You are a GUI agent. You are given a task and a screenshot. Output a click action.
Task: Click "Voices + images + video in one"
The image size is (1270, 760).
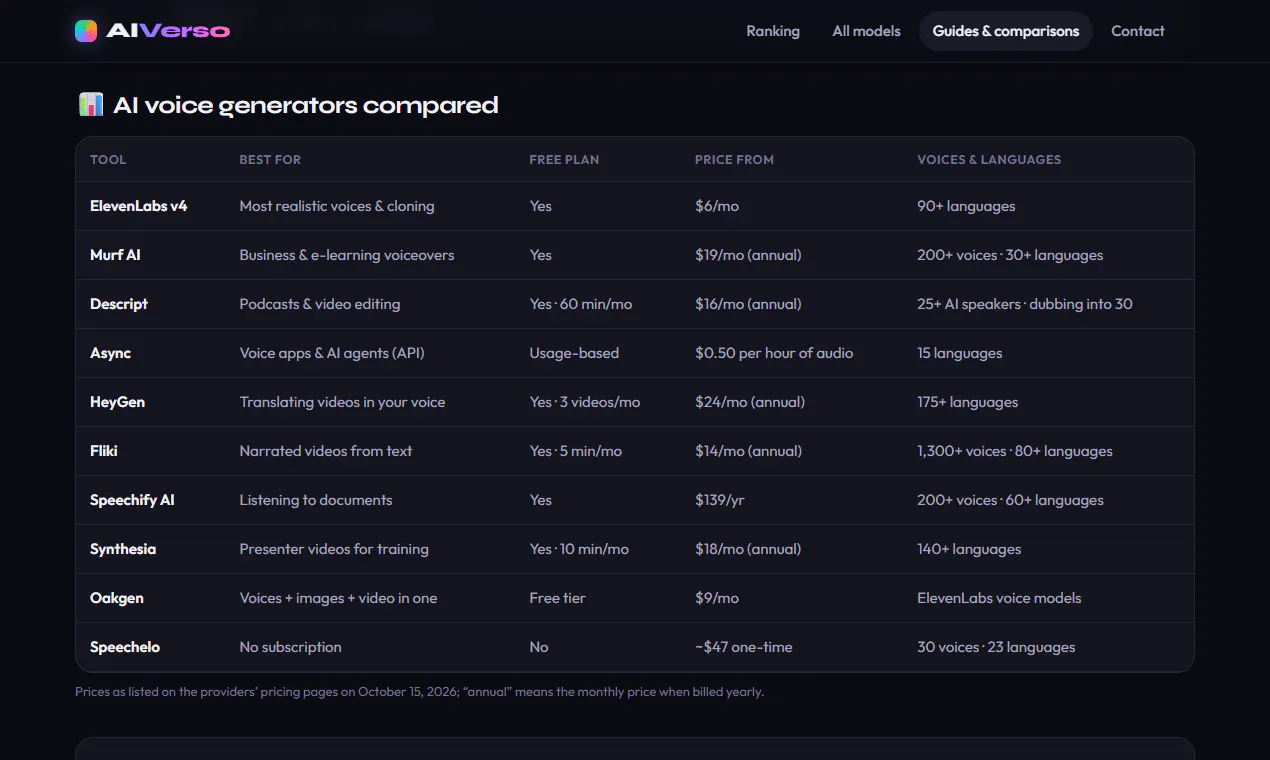tap(338, 598)
